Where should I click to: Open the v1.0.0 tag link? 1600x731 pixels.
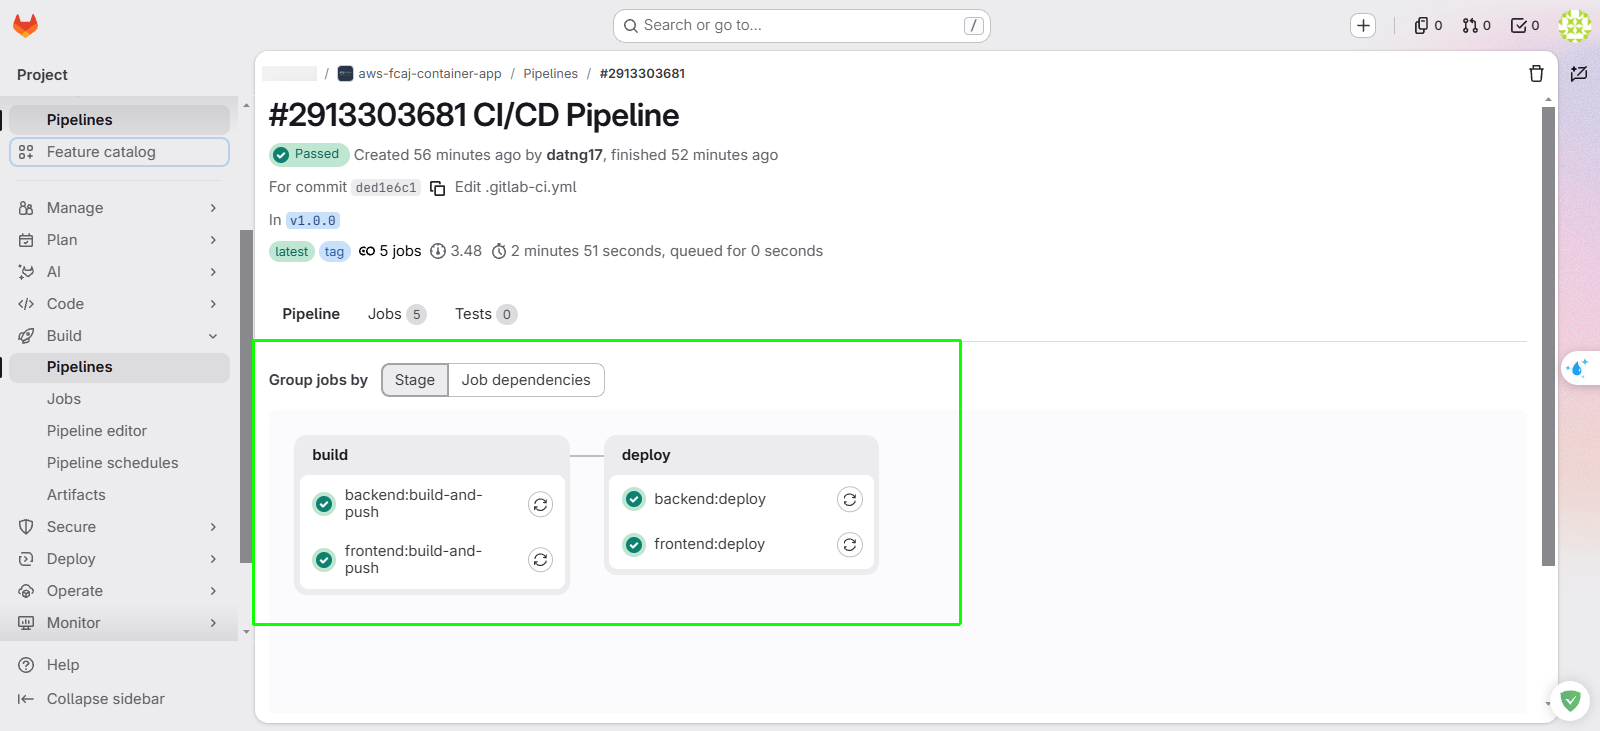pos(313,220)
